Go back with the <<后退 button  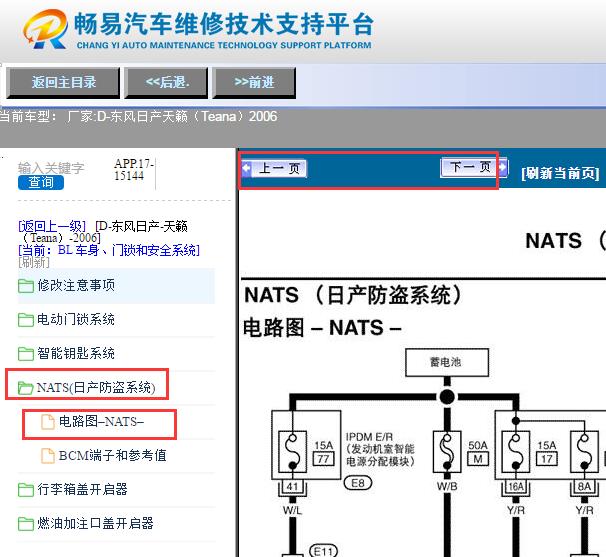[167, 83]
